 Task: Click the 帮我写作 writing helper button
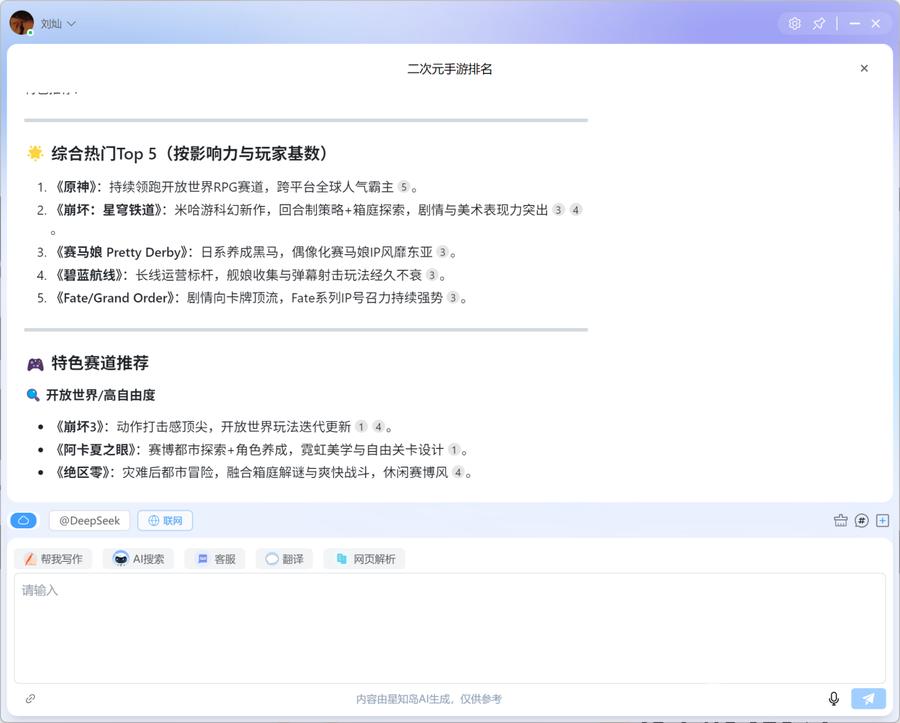(x=53, y=559)
